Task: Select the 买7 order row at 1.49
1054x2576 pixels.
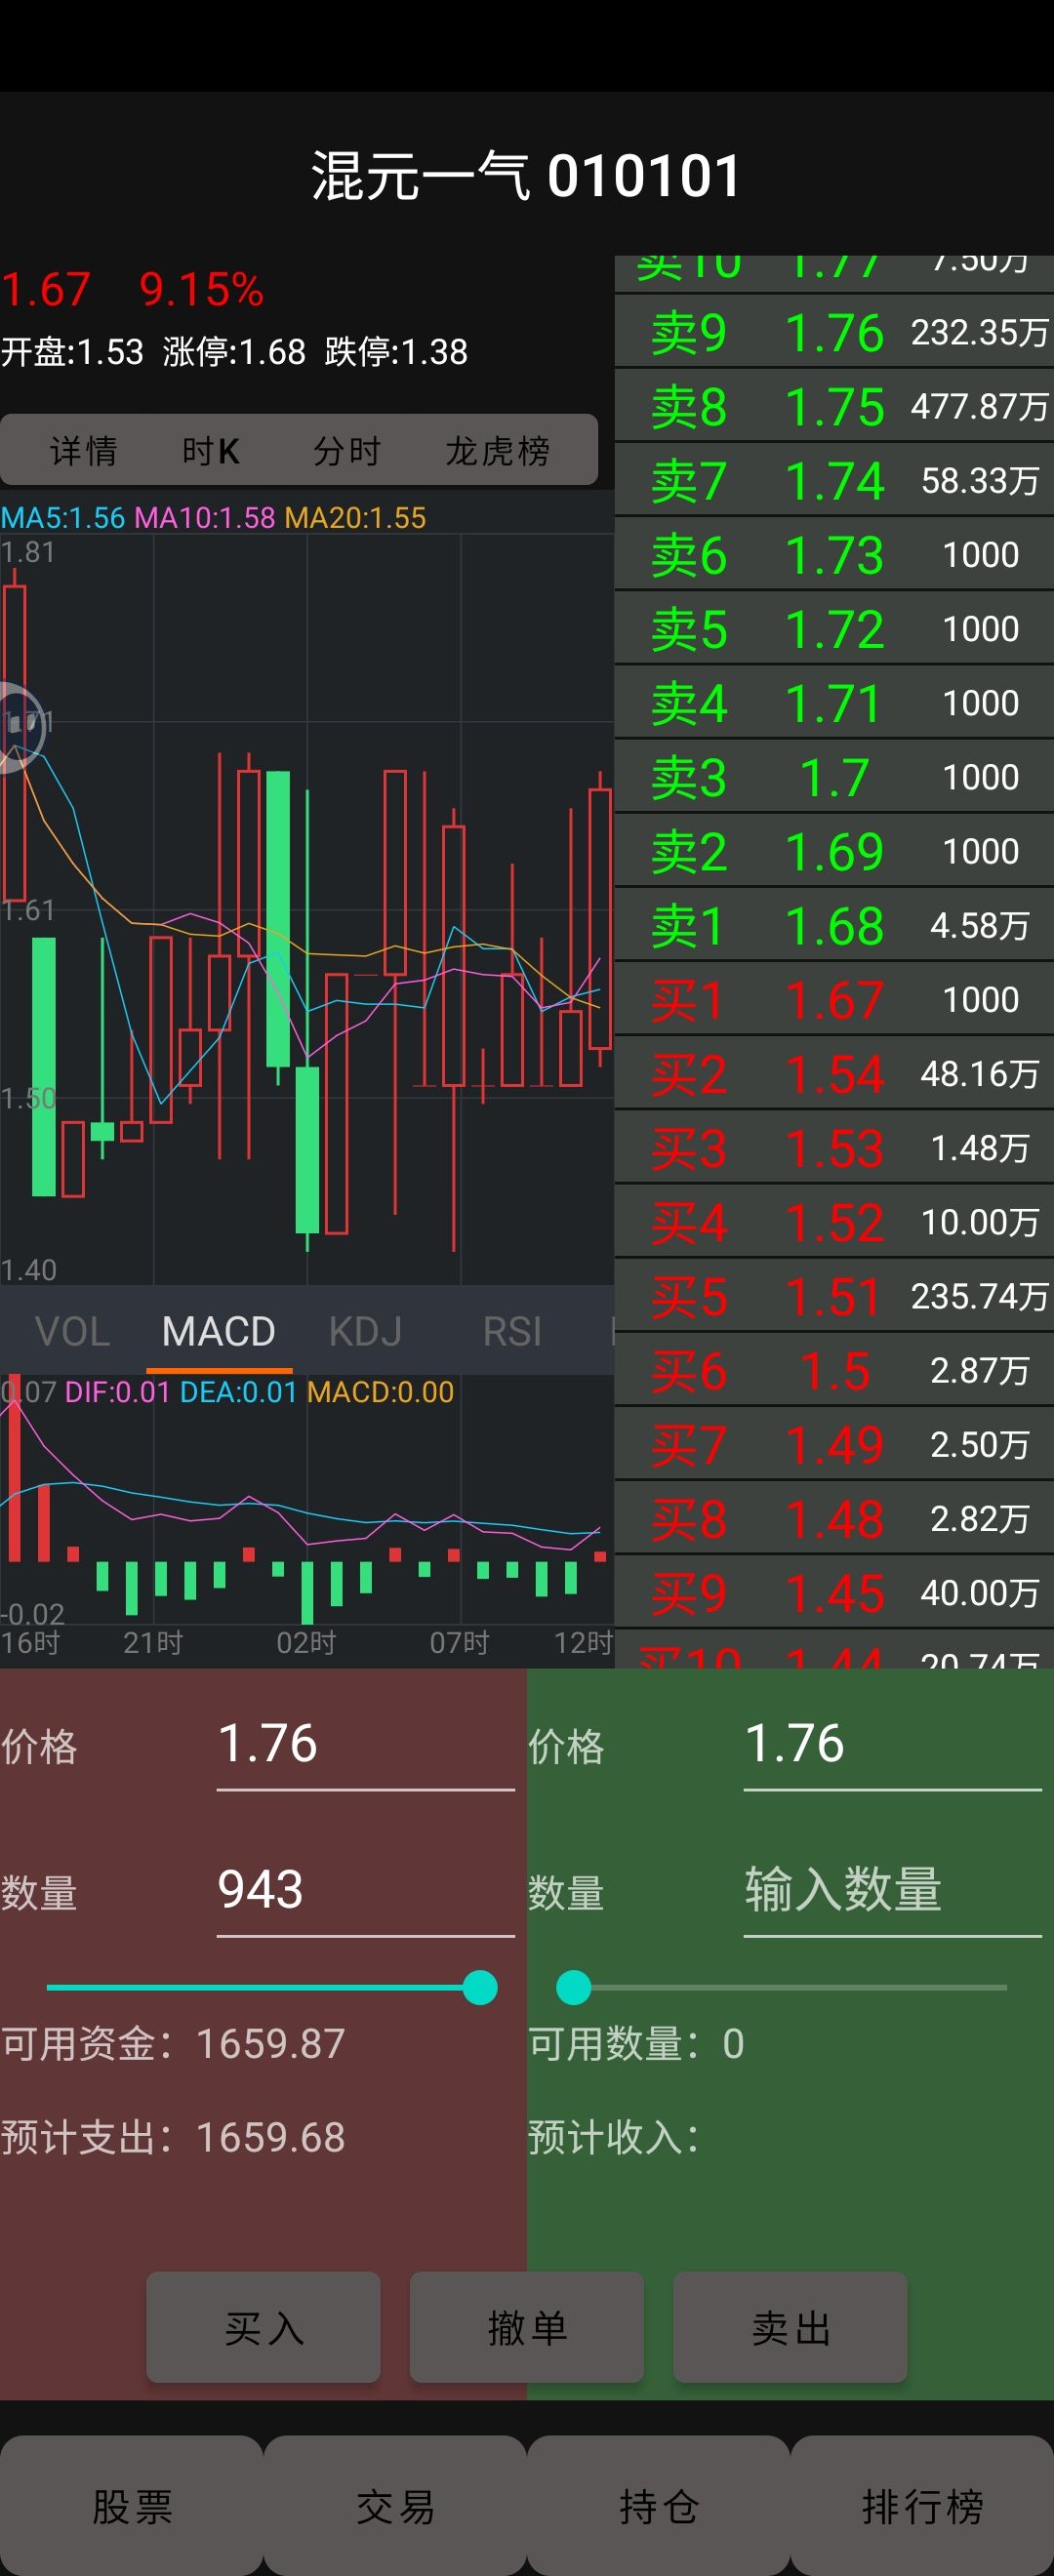Action: click(834, 1444)
